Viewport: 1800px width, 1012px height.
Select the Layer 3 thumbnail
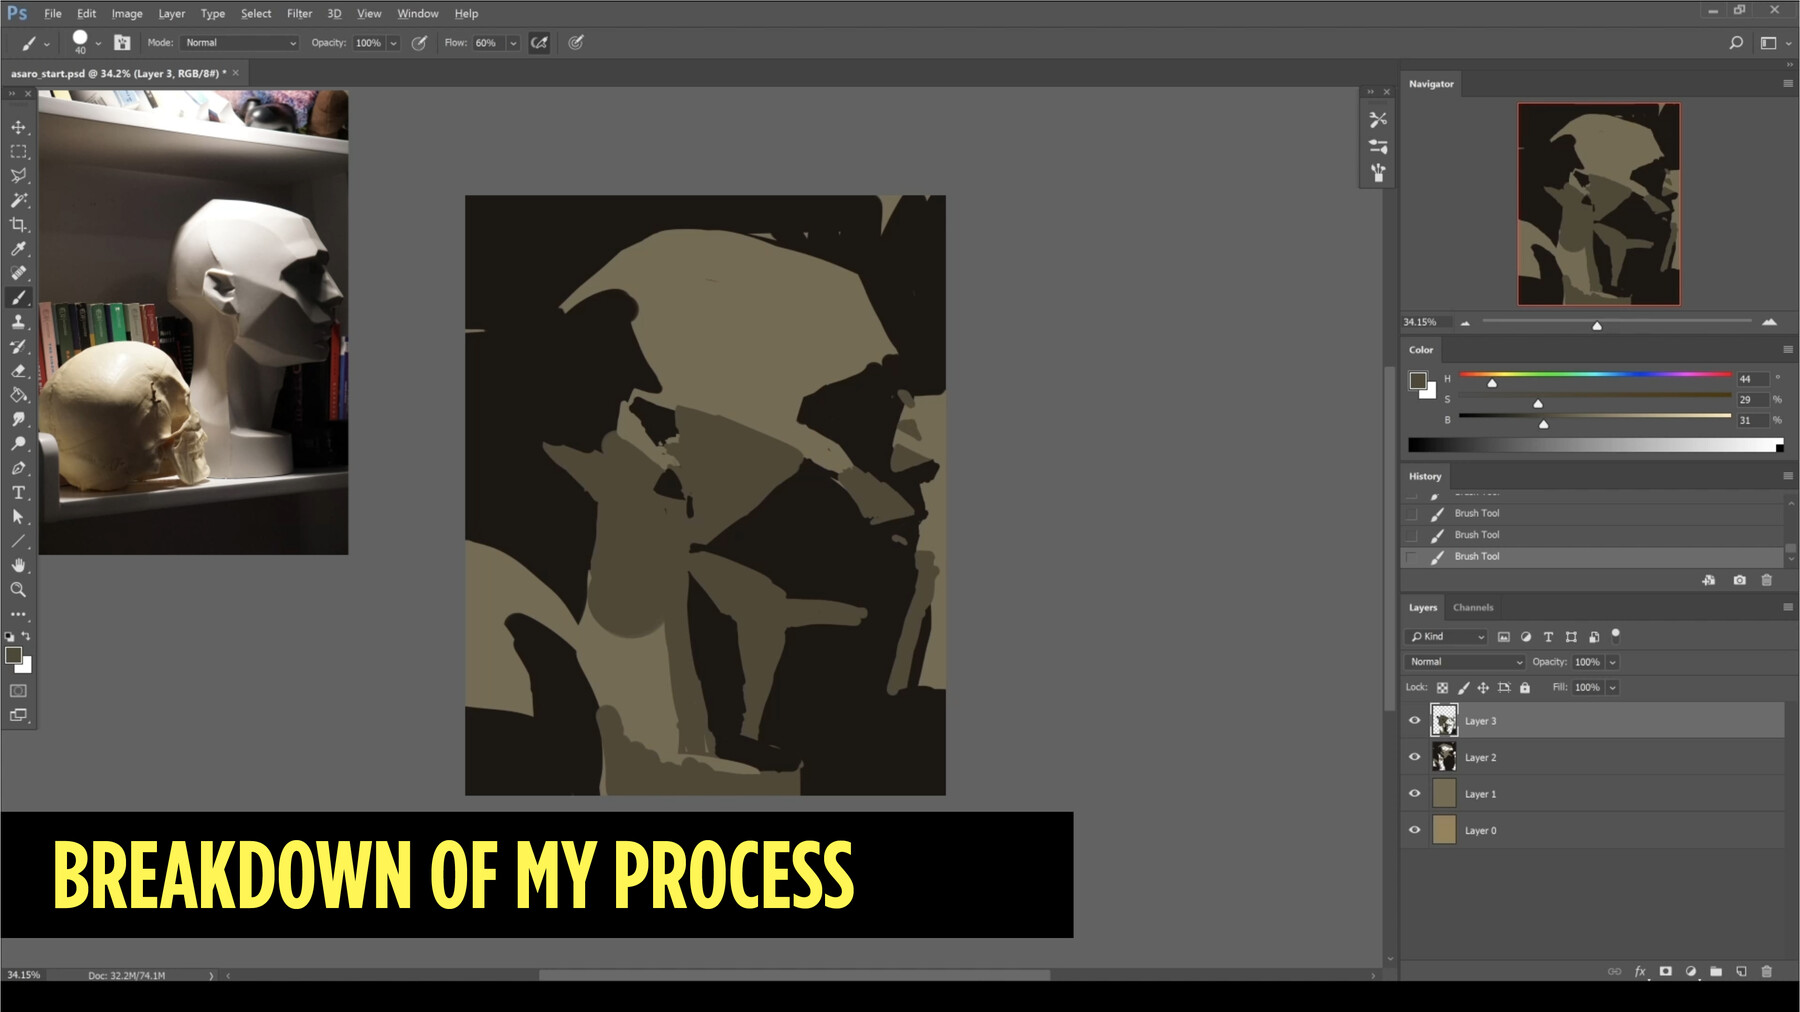click(x=1444, y=720)
